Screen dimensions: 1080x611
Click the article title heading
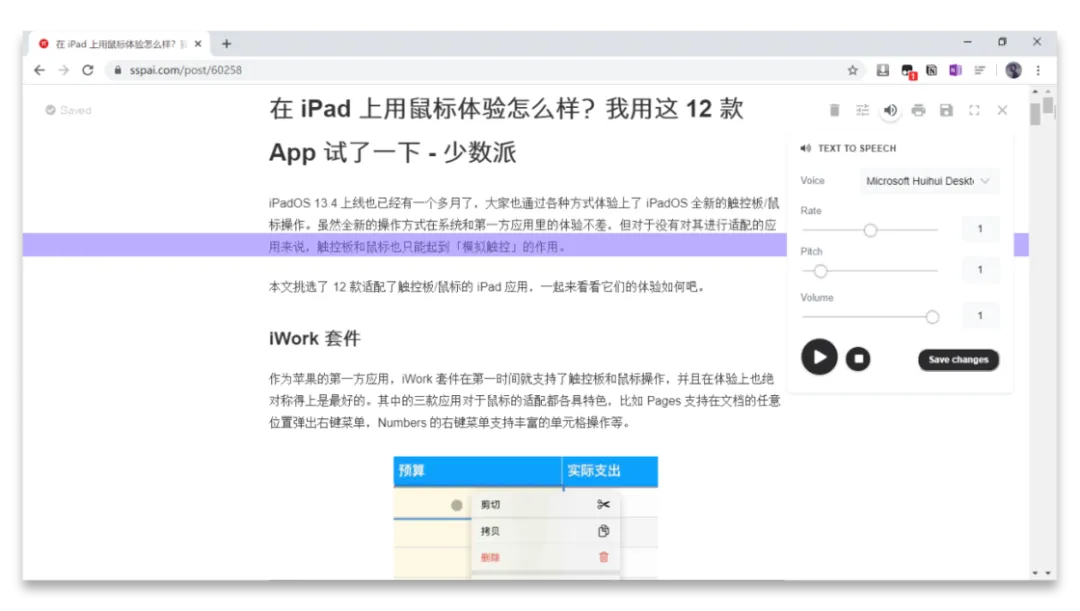tap(506, 130)
